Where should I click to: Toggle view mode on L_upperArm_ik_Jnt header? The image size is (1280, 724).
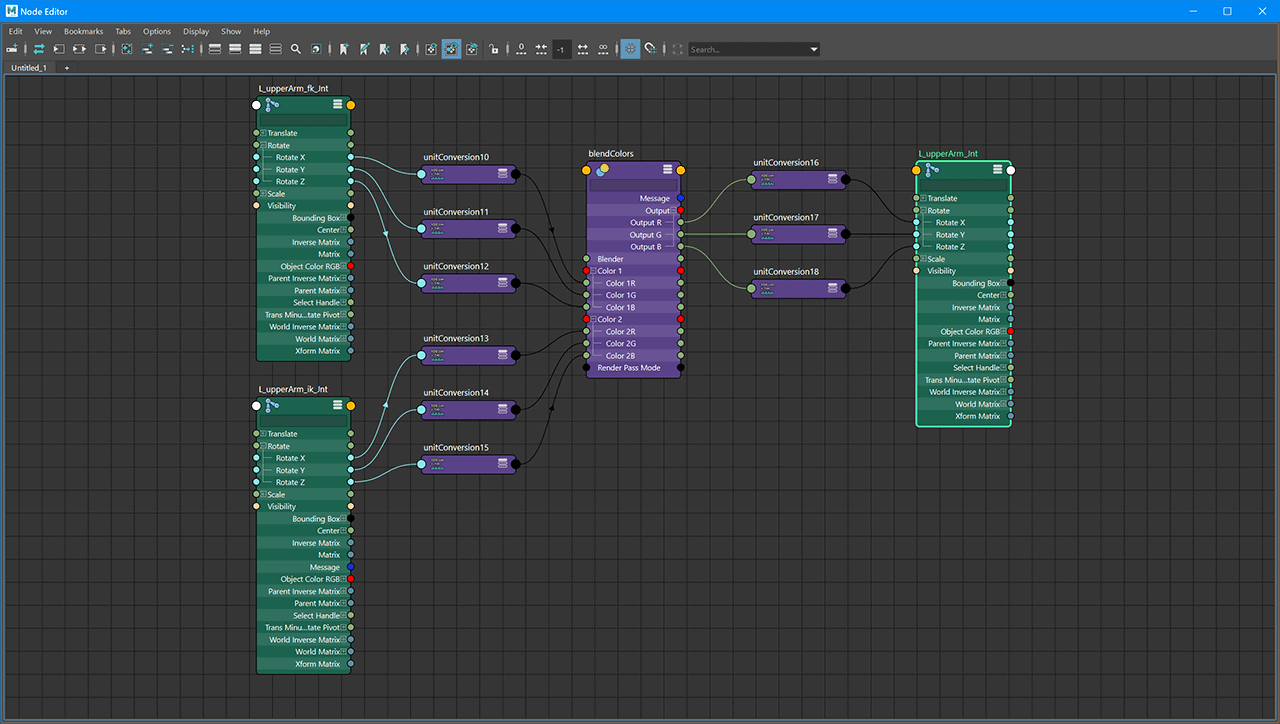pos(337,405)
